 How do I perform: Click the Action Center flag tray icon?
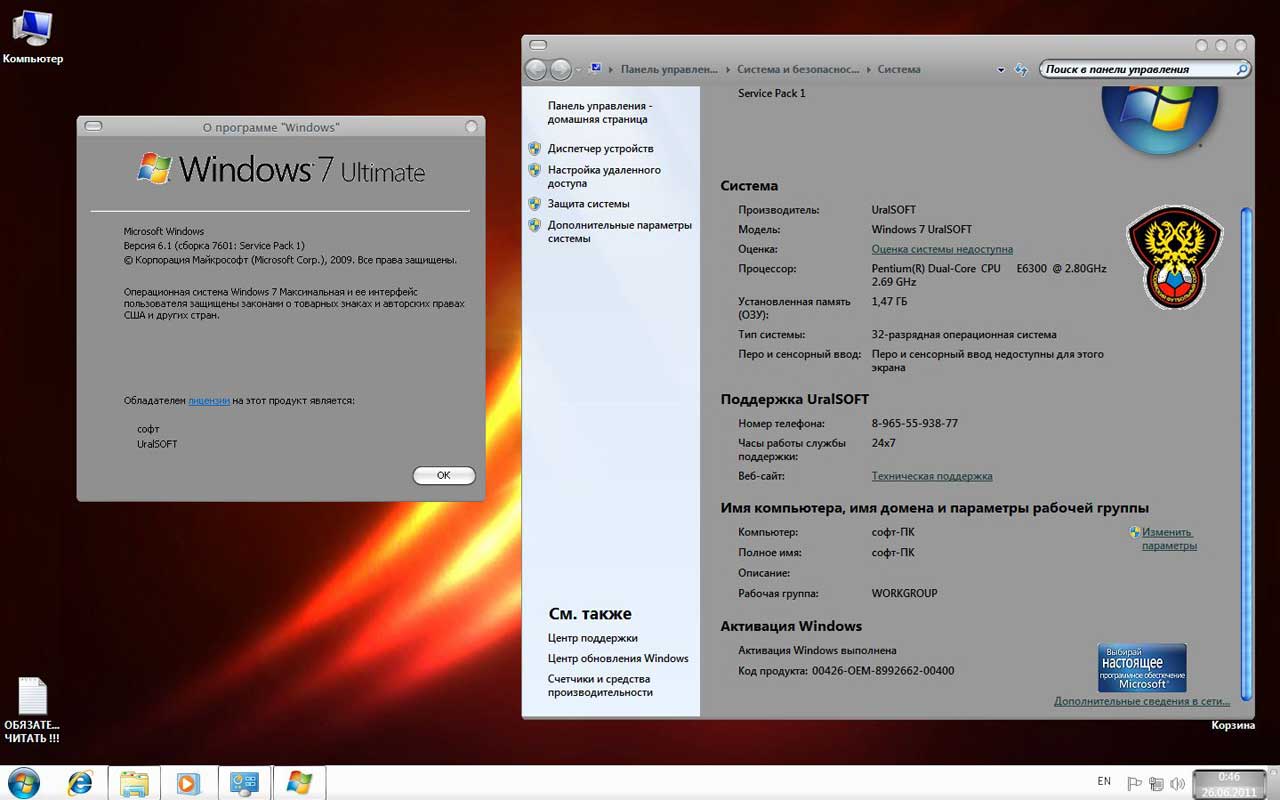click(1134, 784)
